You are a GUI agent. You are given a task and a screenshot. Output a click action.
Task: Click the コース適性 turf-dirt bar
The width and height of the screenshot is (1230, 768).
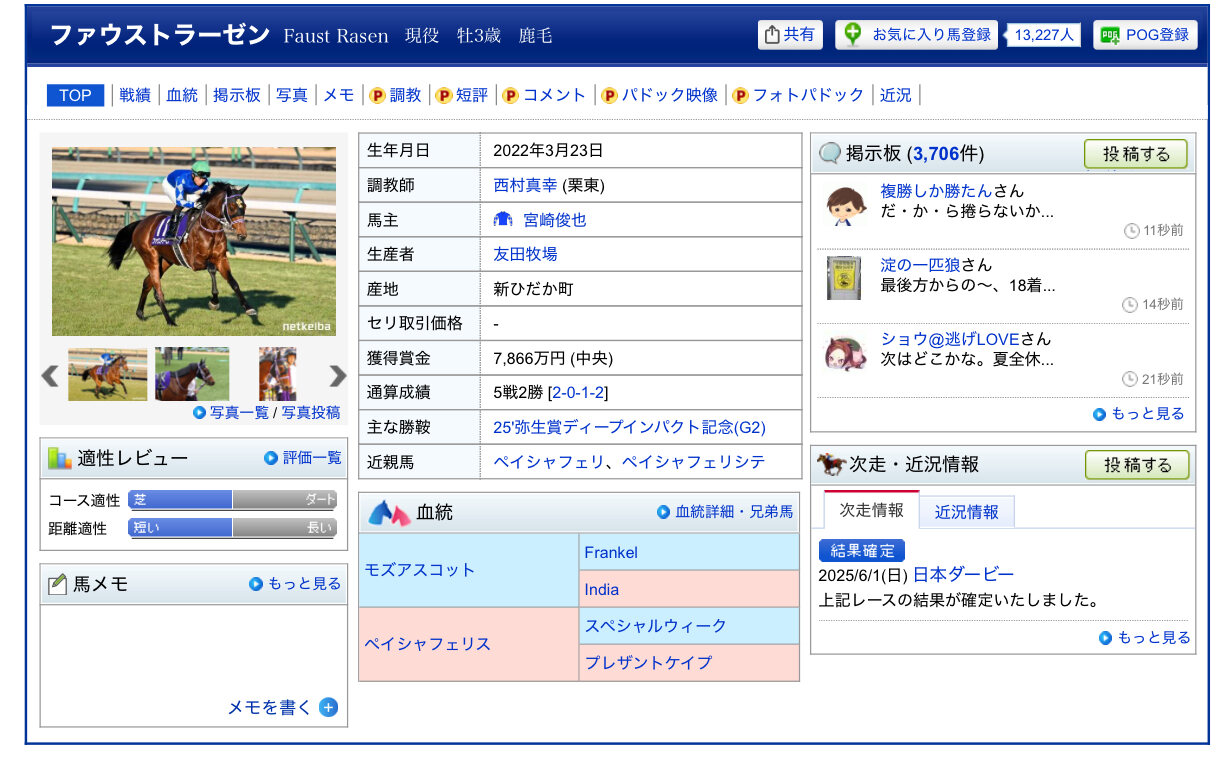point(232,500)
